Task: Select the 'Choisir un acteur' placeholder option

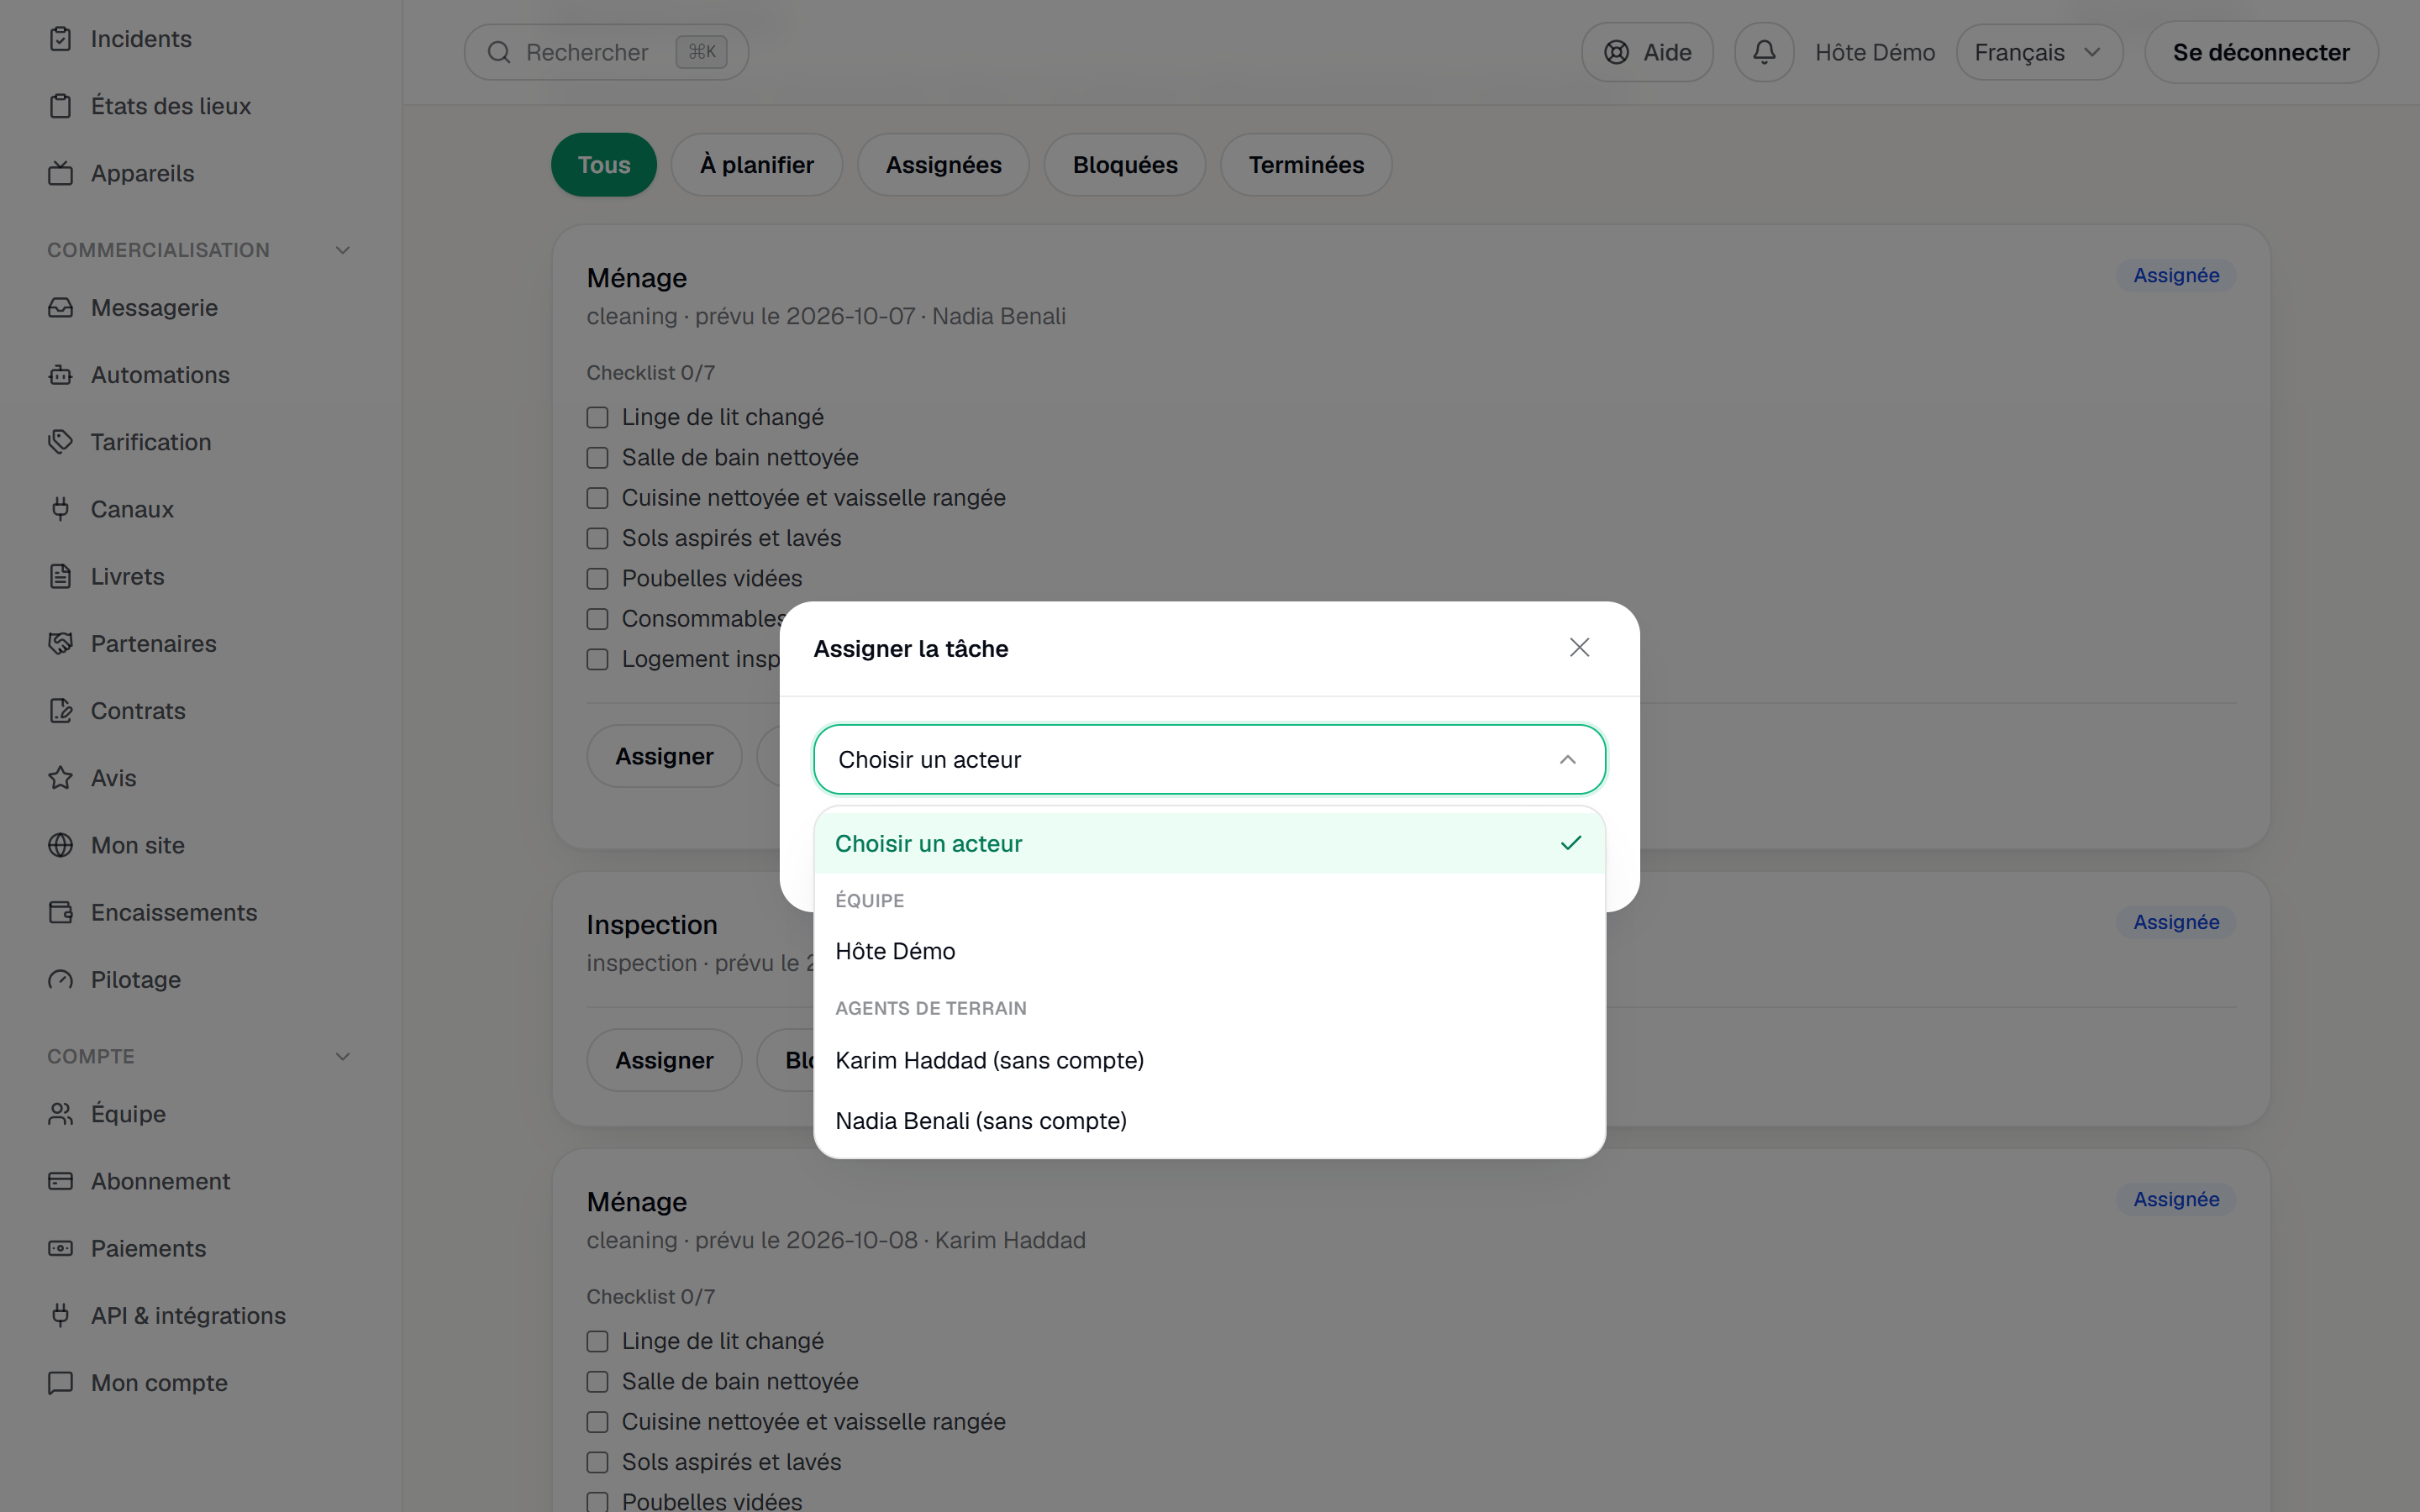Action: click(x=1209, y=843)
